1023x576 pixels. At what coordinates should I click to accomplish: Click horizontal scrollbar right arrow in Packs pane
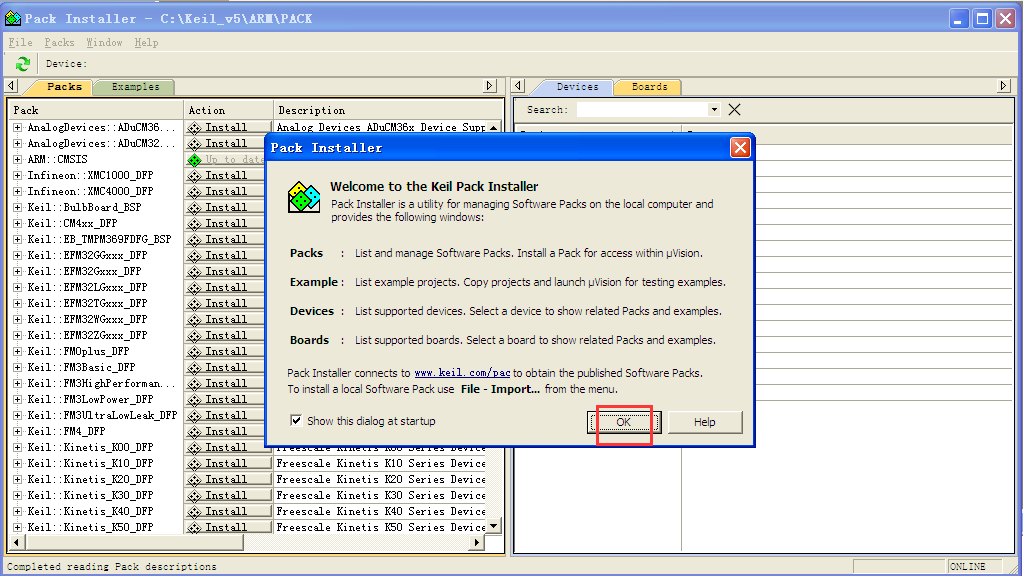pyautogui.click(x=478, y=542)
